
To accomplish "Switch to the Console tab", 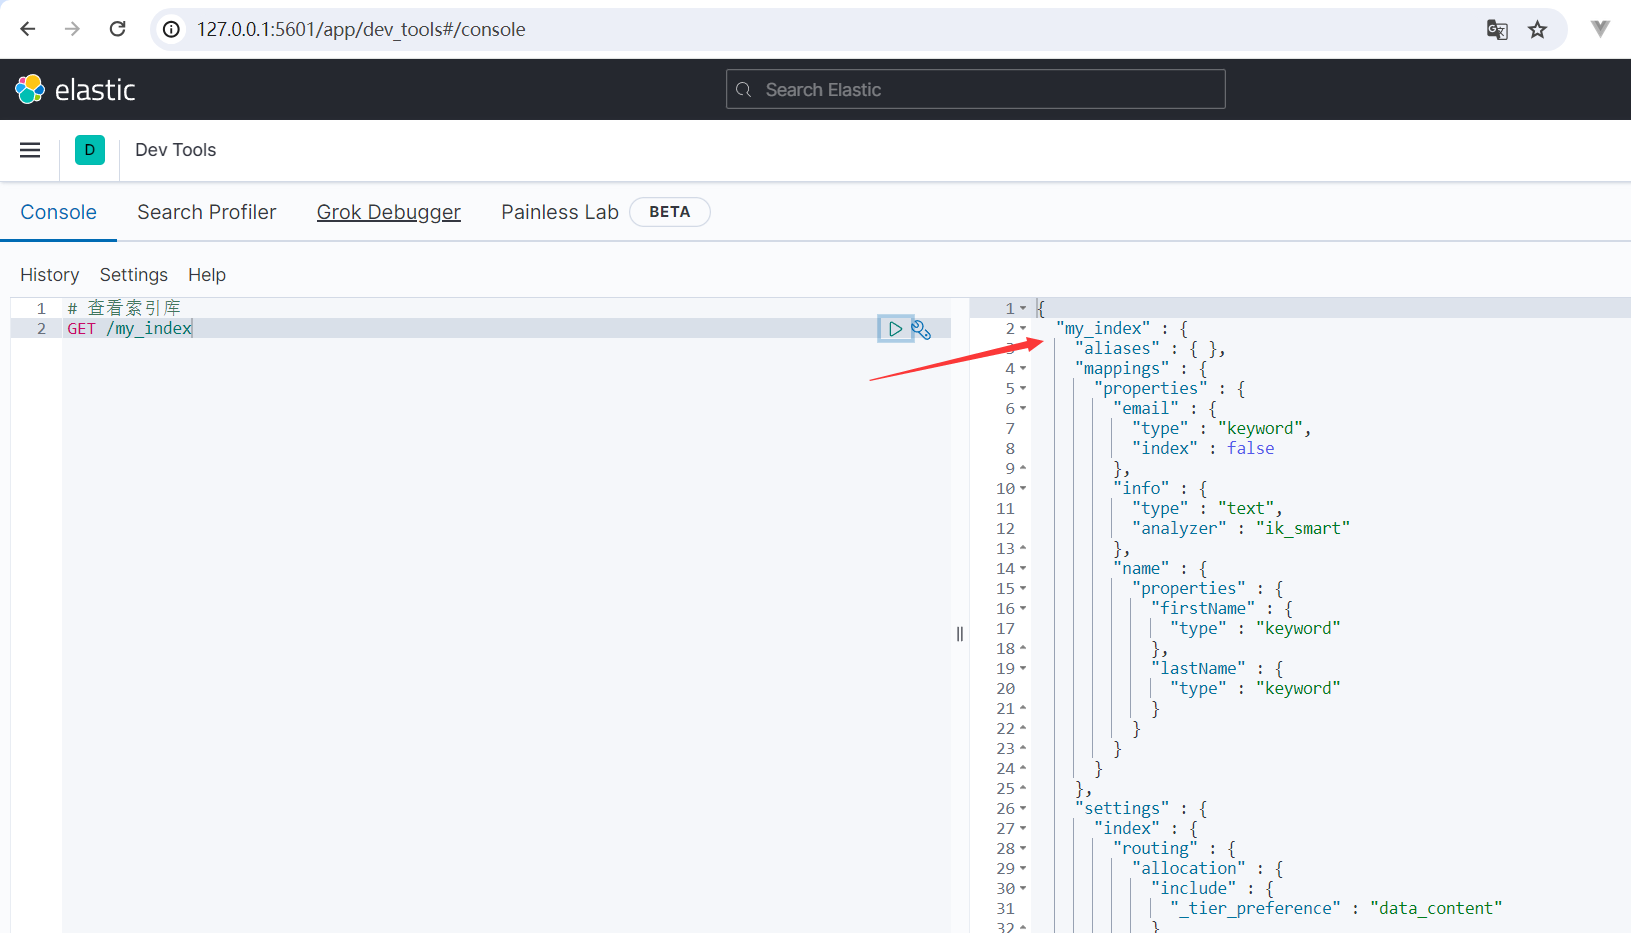I will pyautogui.click(x=59, y=212).
